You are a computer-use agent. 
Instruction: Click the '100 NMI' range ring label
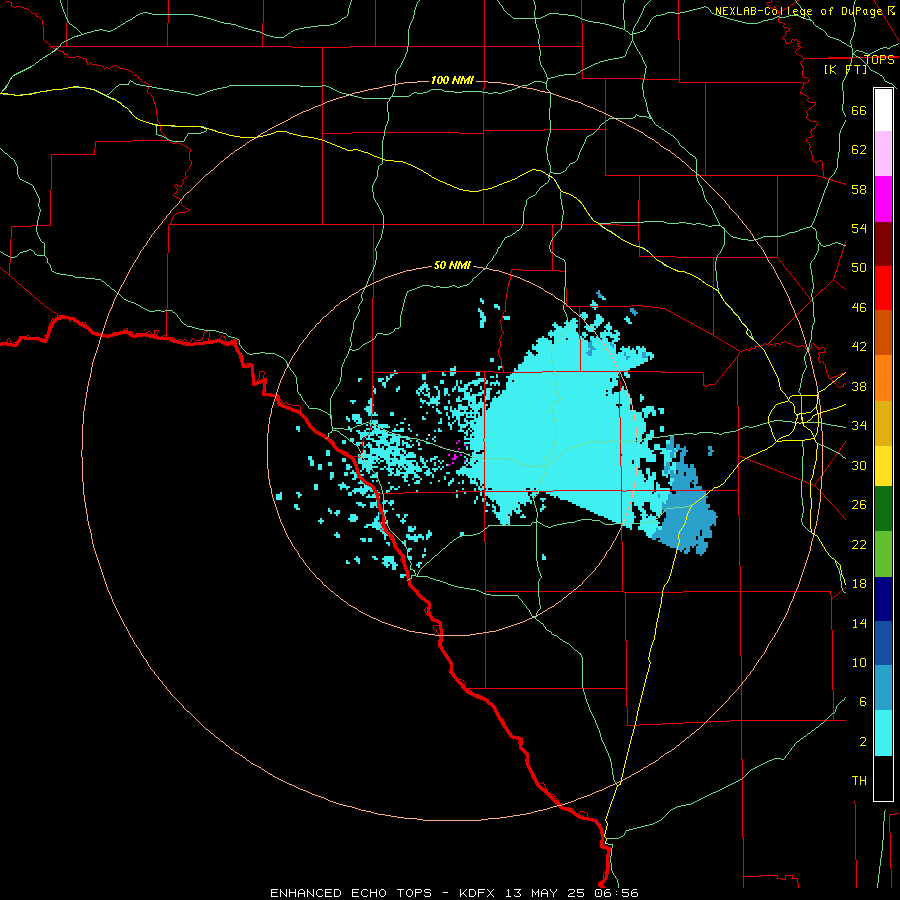[452, 80]
